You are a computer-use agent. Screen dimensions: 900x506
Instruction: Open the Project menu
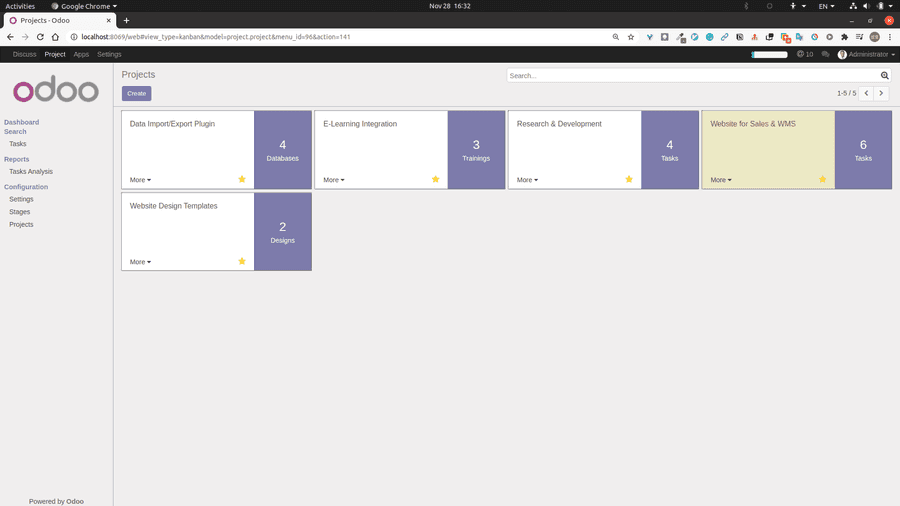(55, 55)
